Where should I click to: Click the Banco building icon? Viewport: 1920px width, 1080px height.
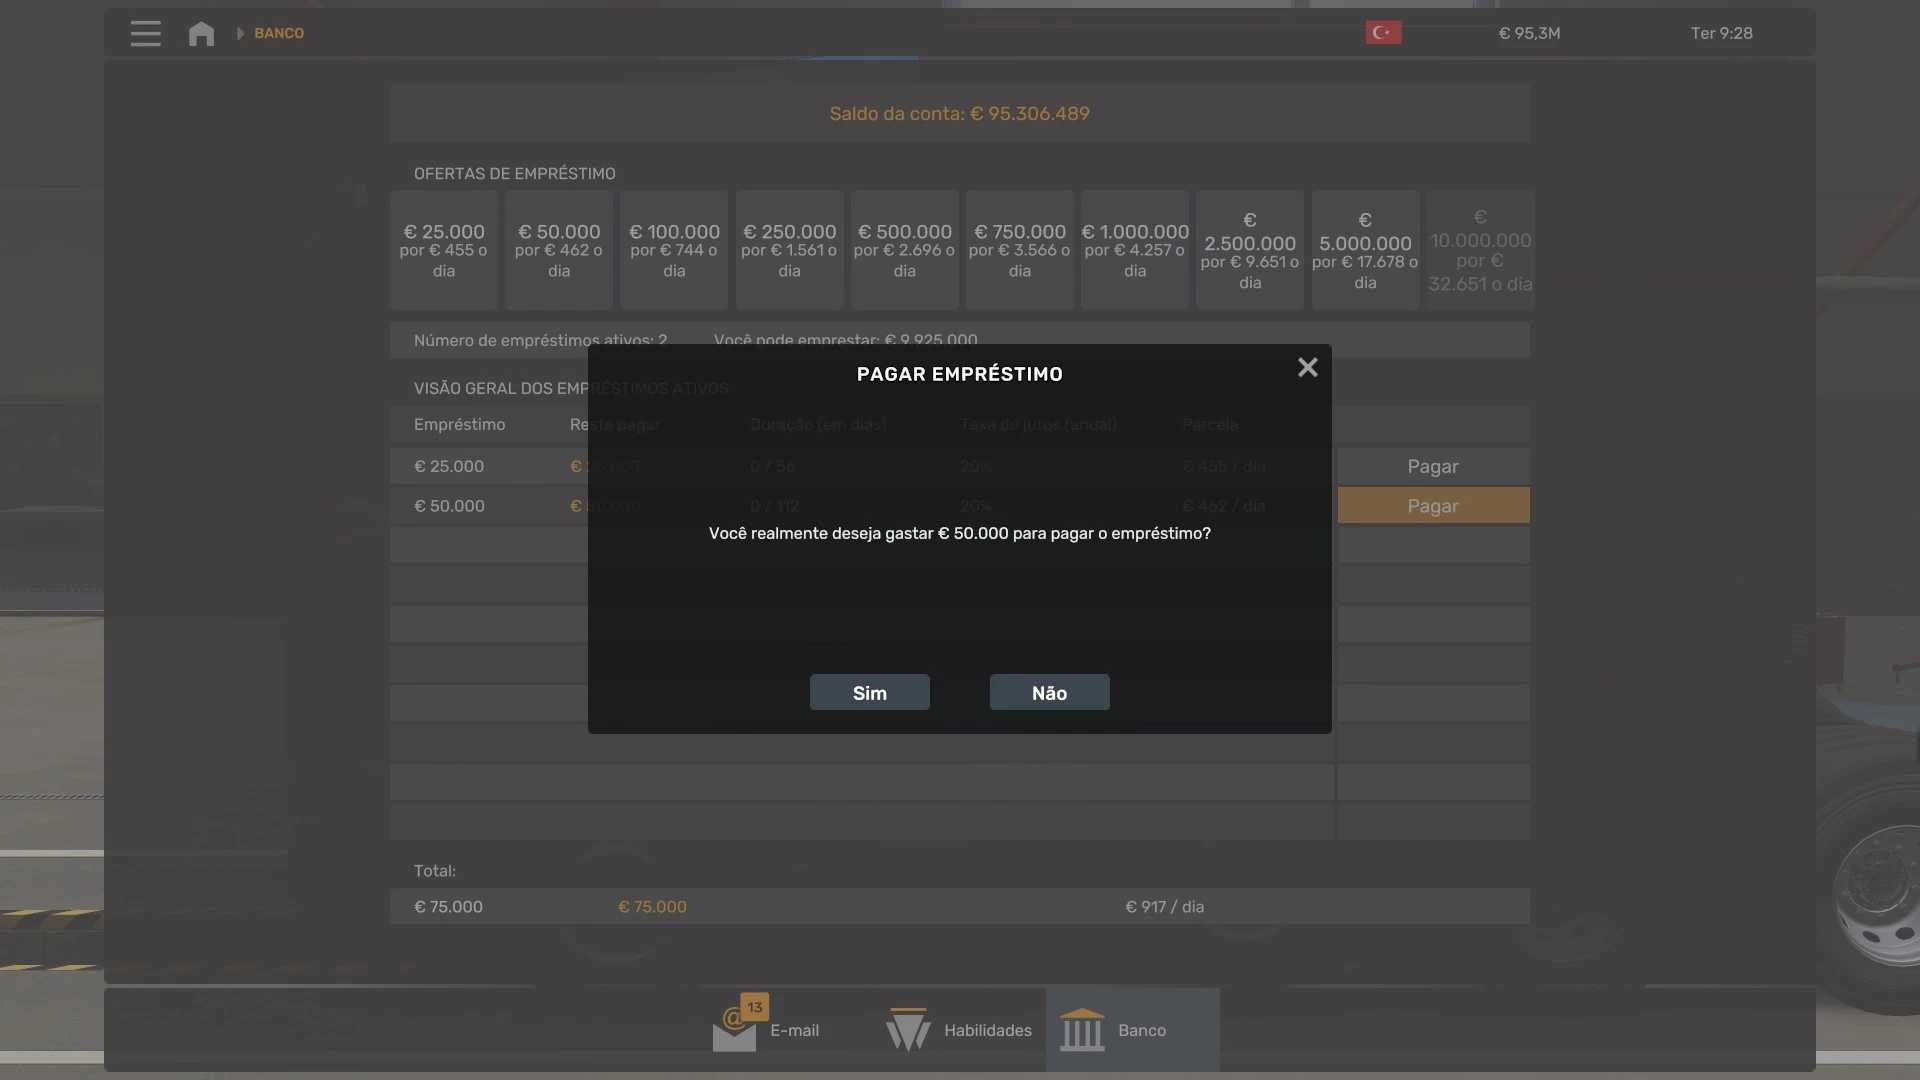[x=1082, y=1029]
